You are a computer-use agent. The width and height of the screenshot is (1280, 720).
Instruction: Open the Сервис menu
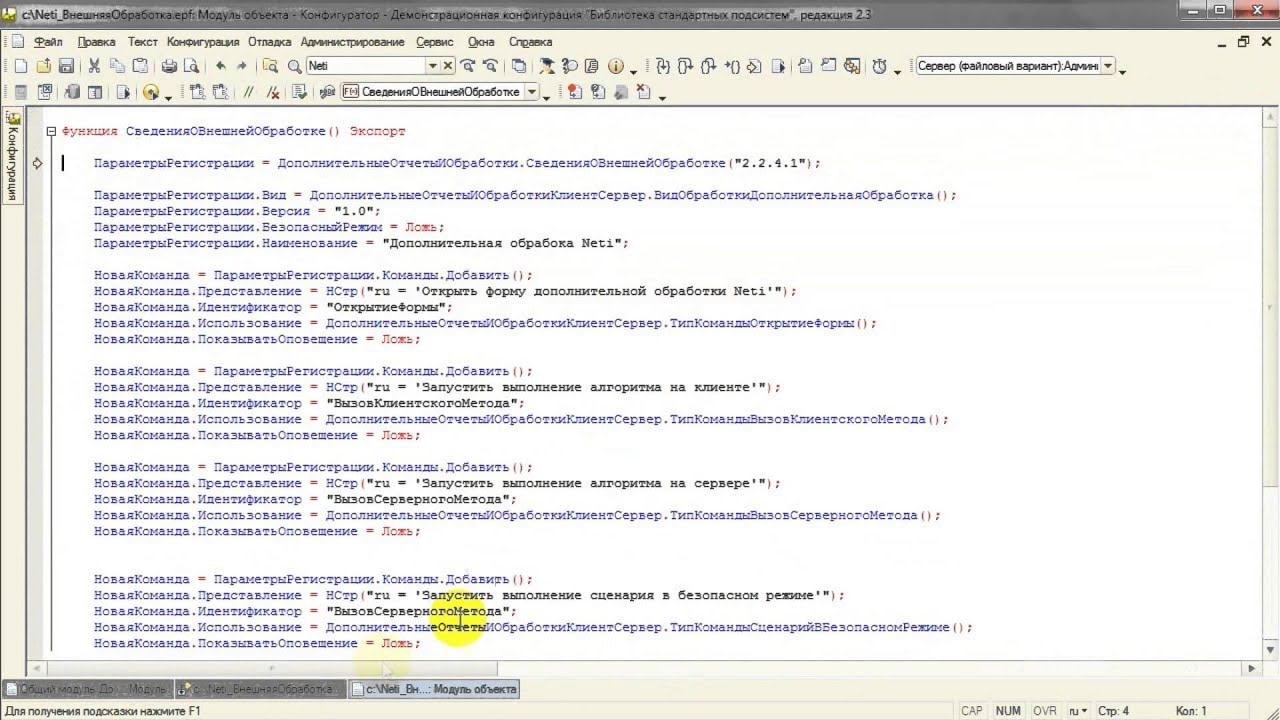(x=434, y=42)
